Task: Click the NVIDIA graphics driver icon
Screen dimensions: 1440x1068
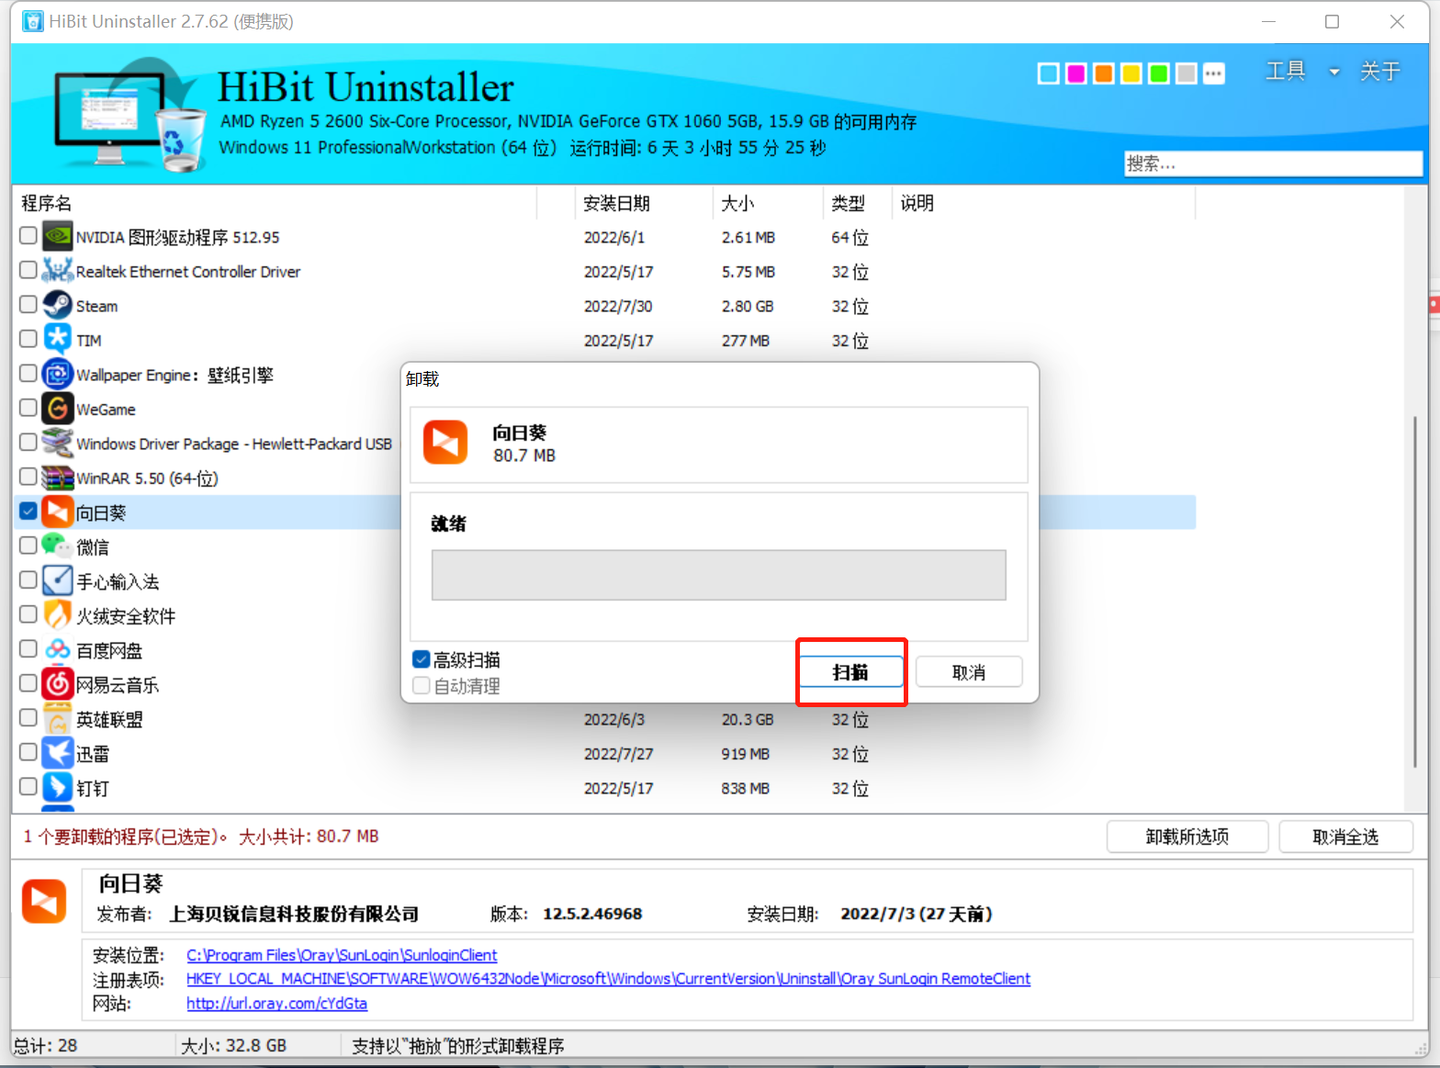Action: tap(57, 236)
